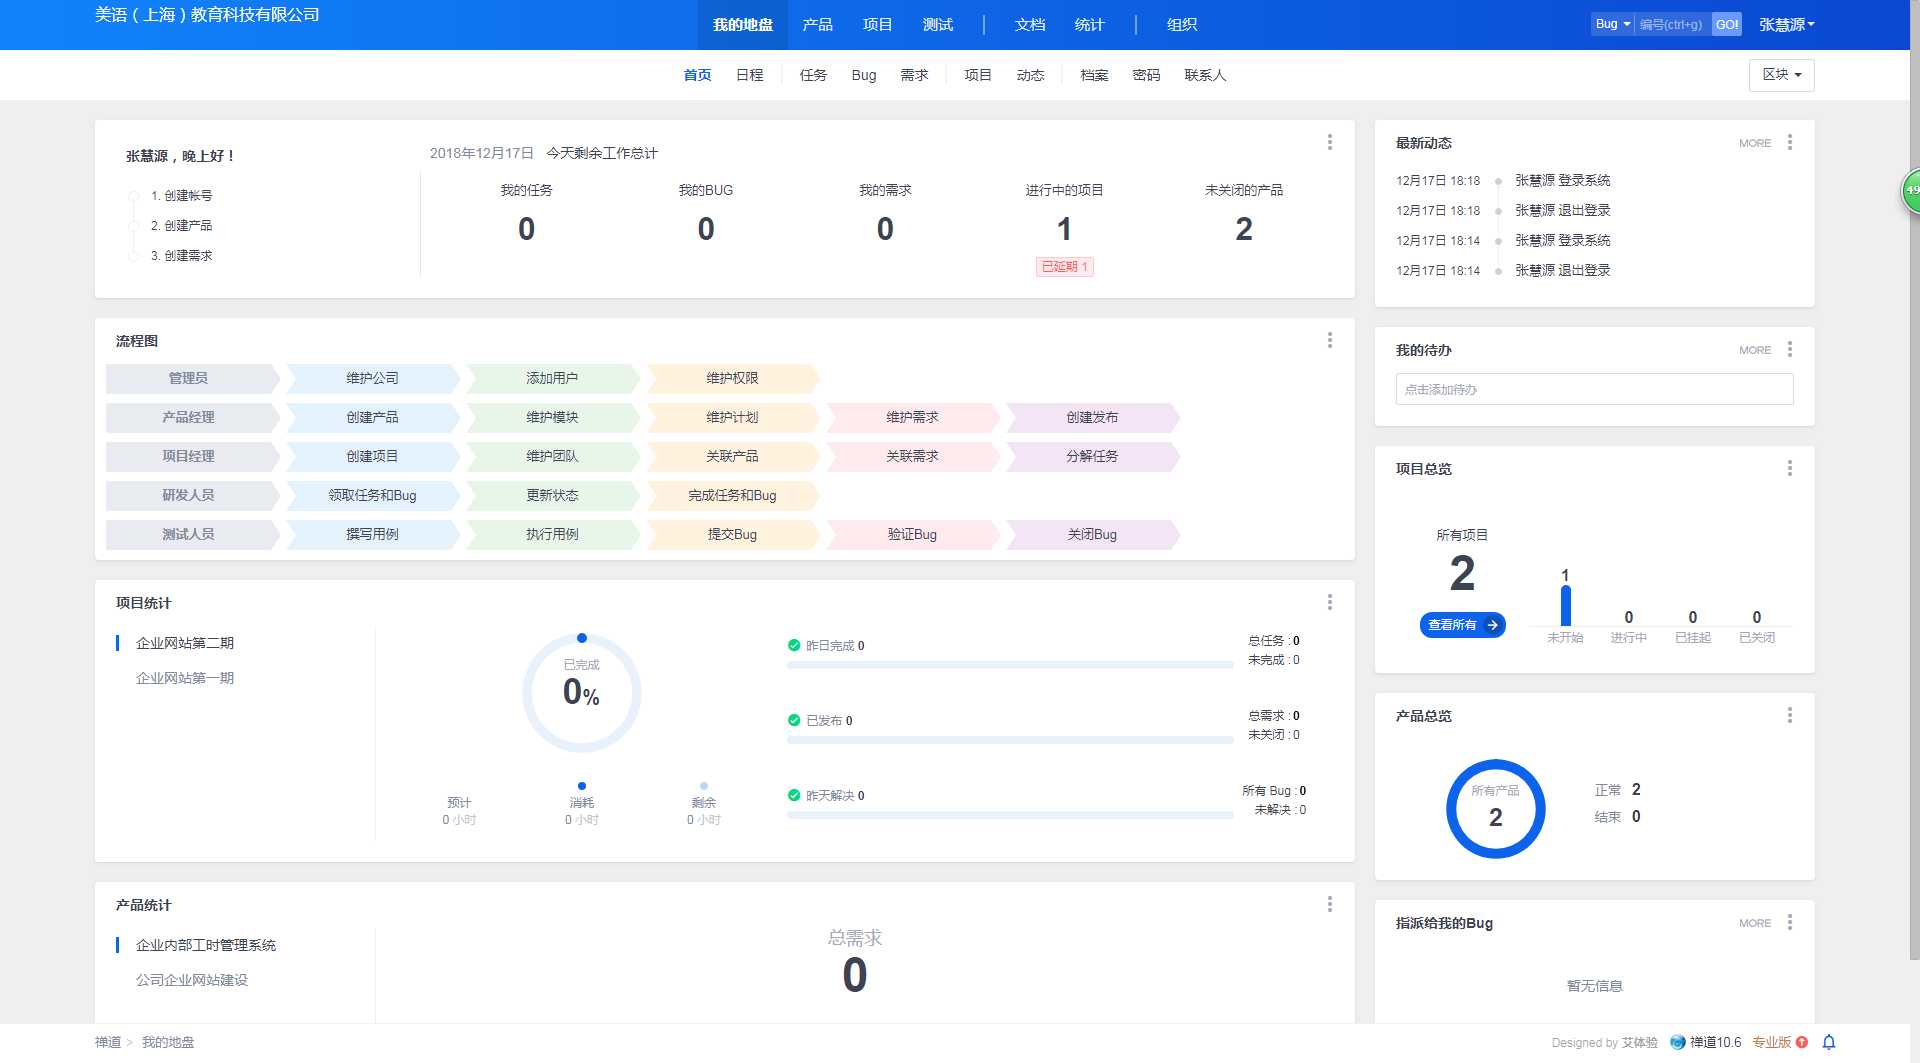This screenshot has width=1920, height=1063.
Task: Switch to 任务 sub-tab
Action: click(x=813, y=75)
